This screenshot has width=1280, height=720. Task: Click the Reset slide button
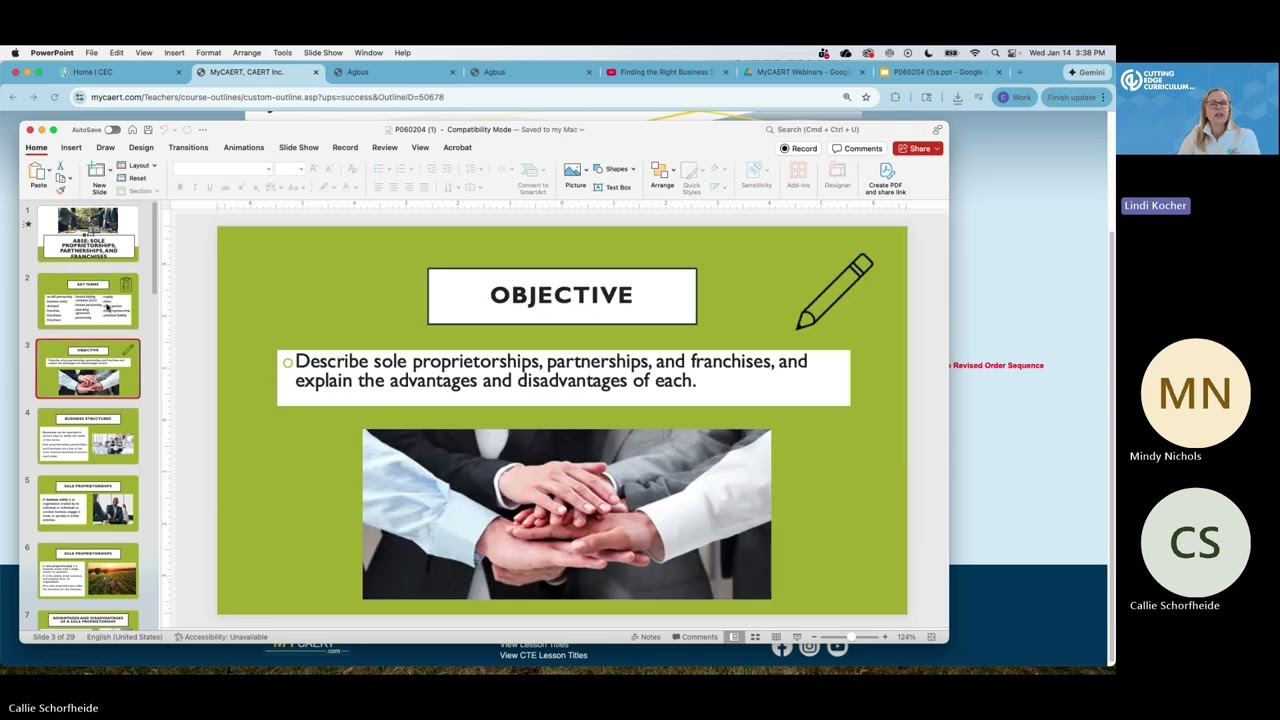point(132,178)
